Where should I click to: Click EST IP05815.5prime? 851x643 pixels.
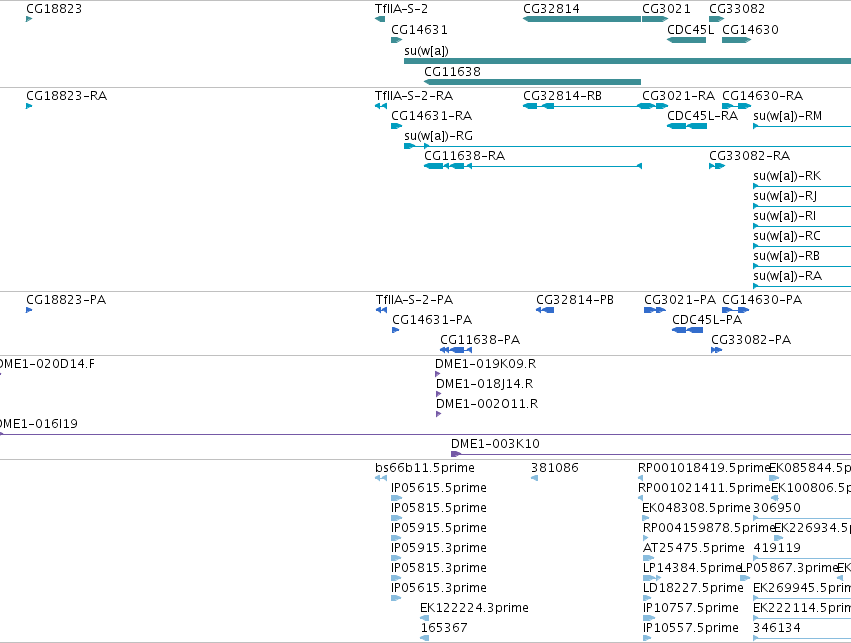439,508
